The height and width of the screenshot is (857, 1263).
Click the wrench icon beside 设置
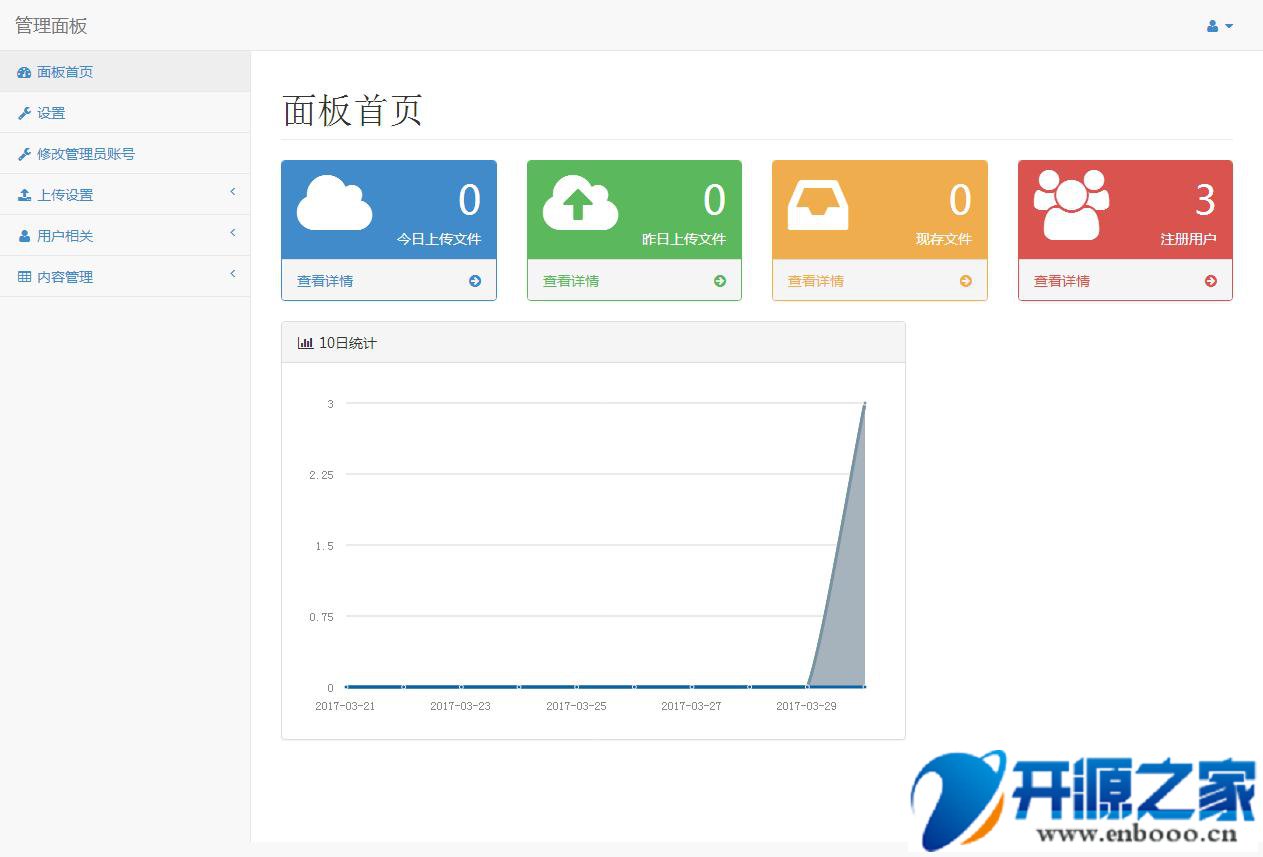click(x=24, y=114)
